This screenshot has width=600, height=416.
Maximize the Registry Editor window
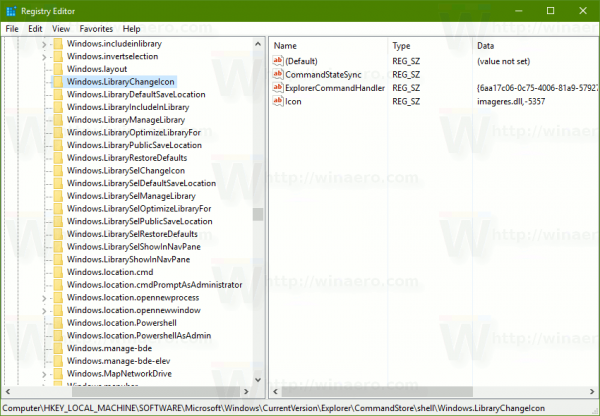point(550,11)
